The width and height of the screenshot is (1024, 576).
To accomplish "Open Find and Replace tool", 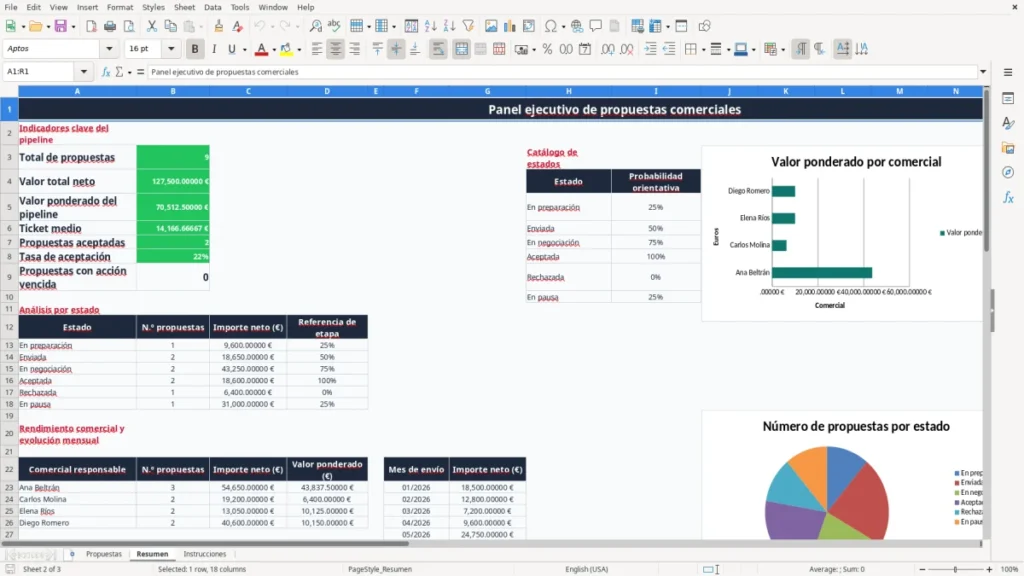I will point(315,26).
